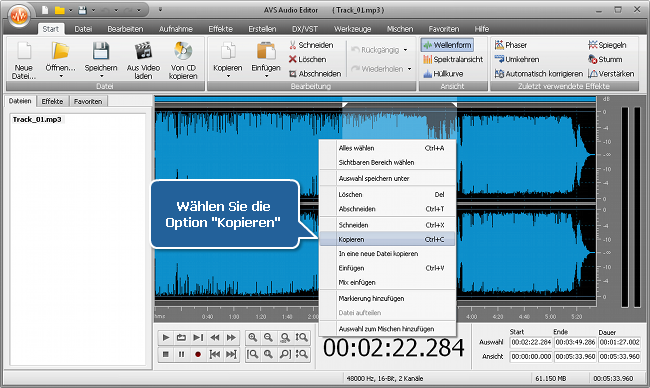Viewport: 650px width, 388px height.
Task: Click the Auswahl Ende time field
Action: tap(575, 342)
